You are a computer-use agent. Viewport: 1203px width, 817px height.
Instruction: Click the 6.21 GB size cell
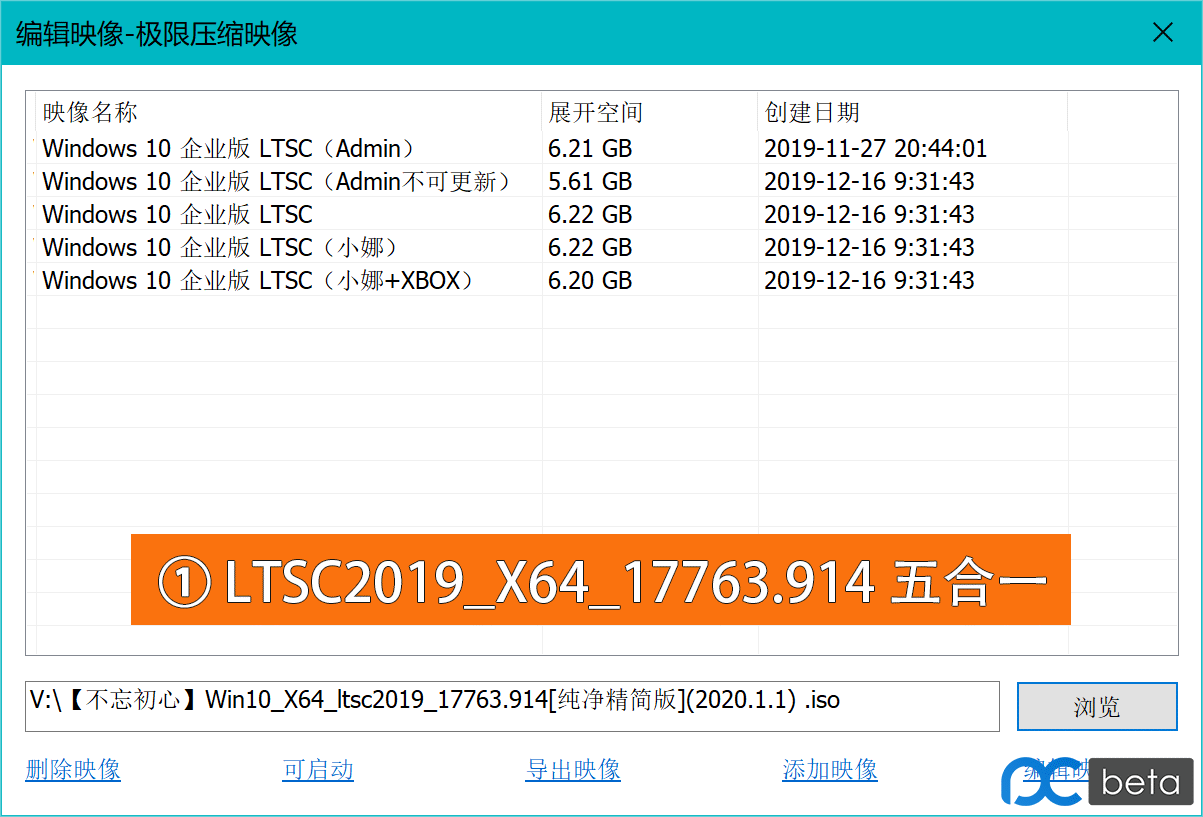(x=590, y=148)
